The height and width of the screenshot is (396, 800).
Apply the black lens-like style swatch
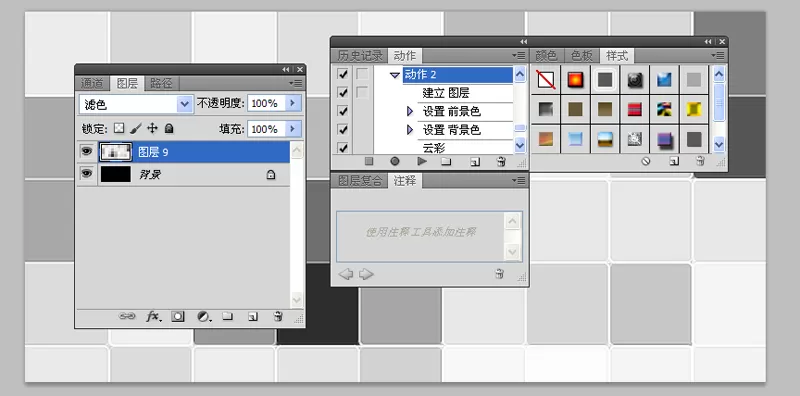pos(635,80)
